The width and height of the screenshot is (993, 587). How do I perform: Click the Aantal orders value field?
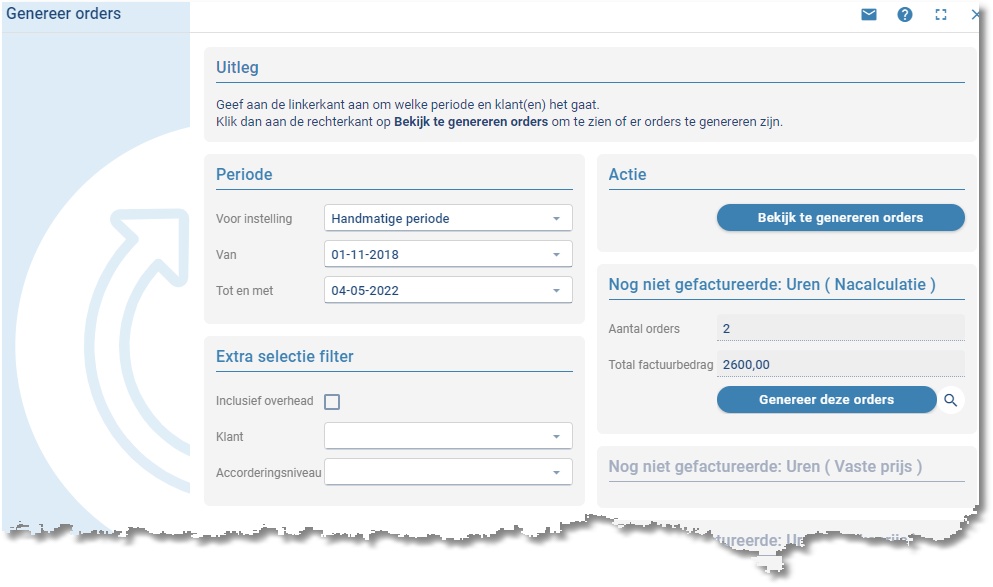[x=840, y=328]
